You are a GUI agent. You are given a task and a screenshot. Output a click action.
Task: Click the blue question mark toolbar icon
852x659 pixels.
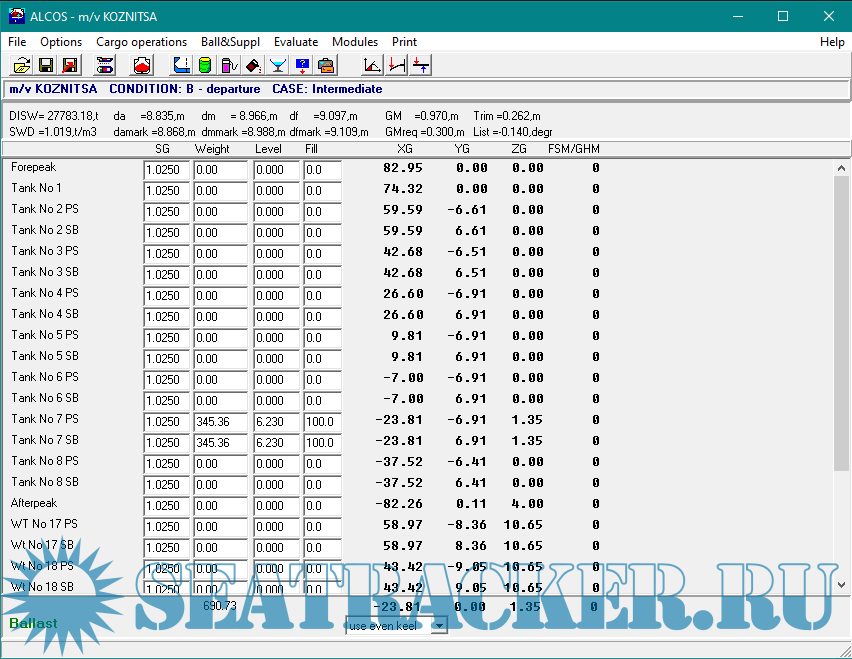(x=302, y=66)
